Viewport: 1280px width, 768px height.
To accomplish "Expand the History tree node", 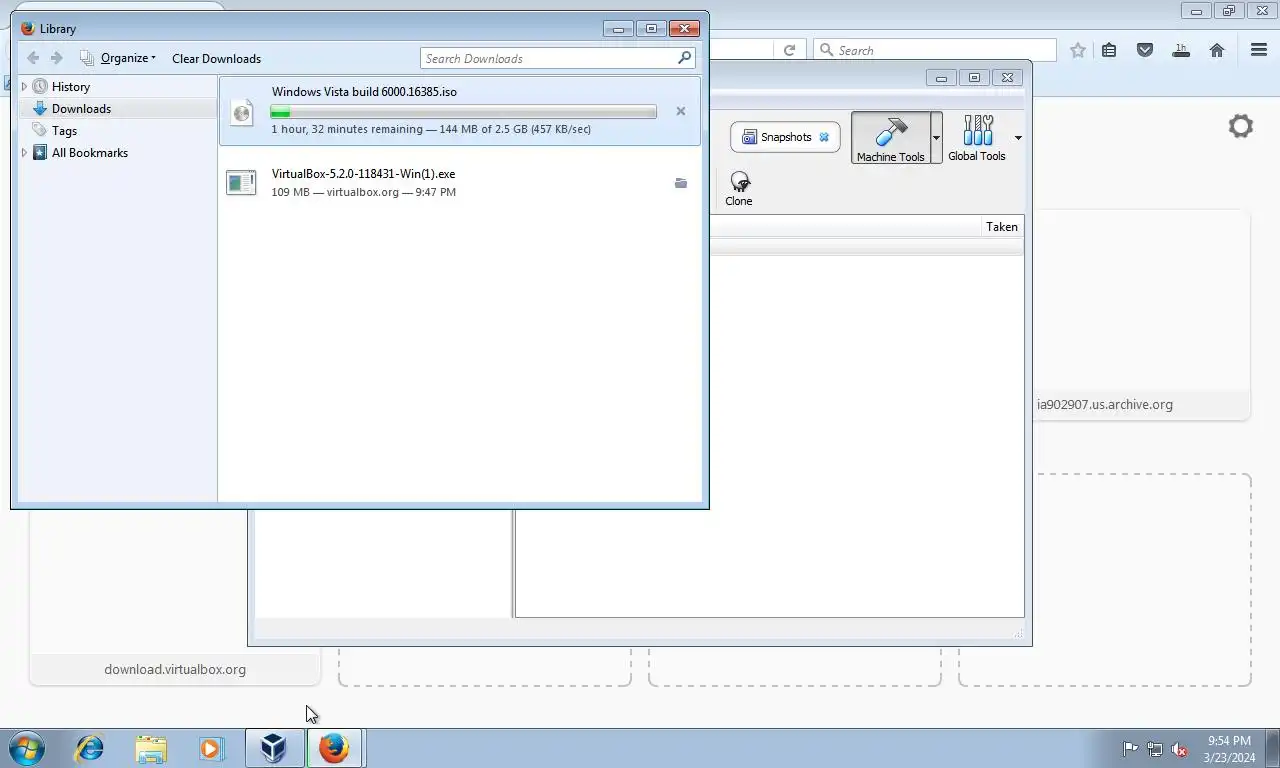I will click(24, 87).
